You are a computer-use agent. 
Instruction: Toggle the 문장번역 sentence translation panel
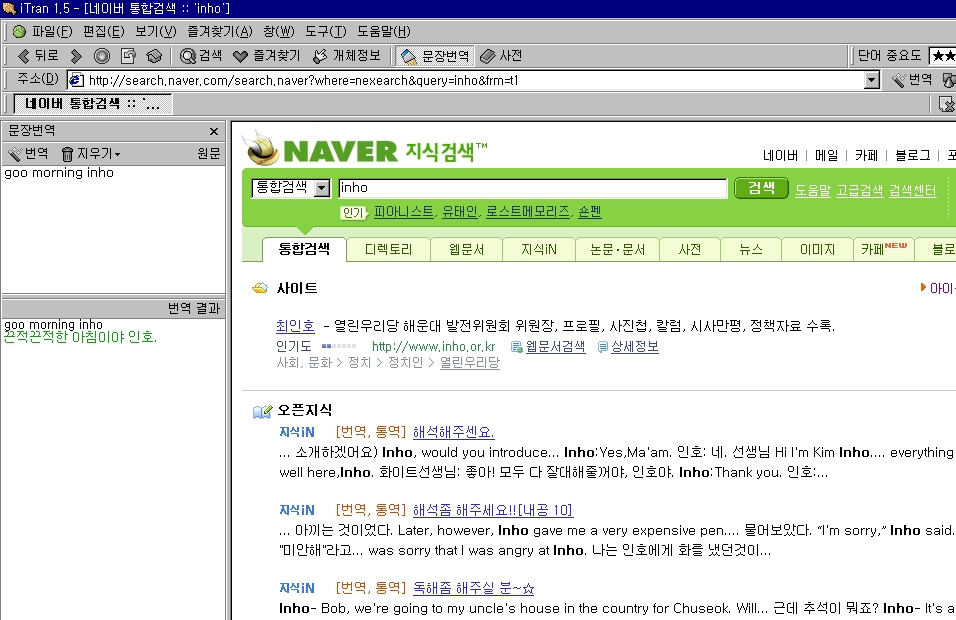point(435,56)
